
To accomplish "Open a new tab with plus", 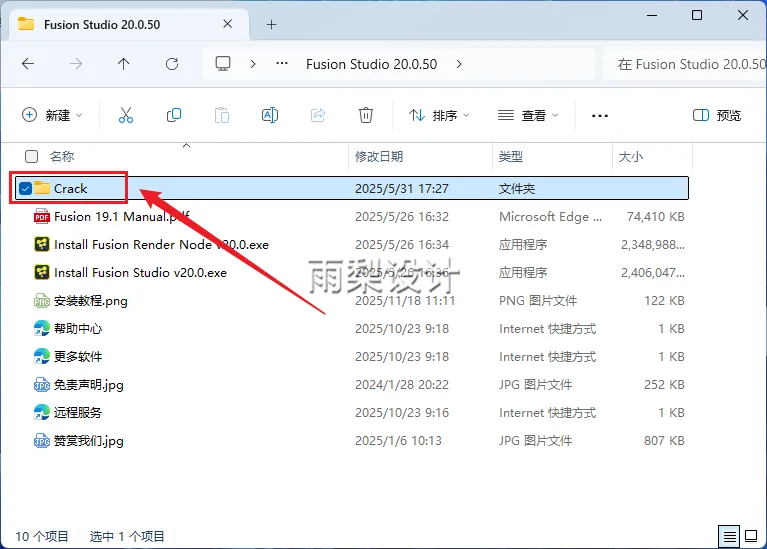I will tap(271, 24).
